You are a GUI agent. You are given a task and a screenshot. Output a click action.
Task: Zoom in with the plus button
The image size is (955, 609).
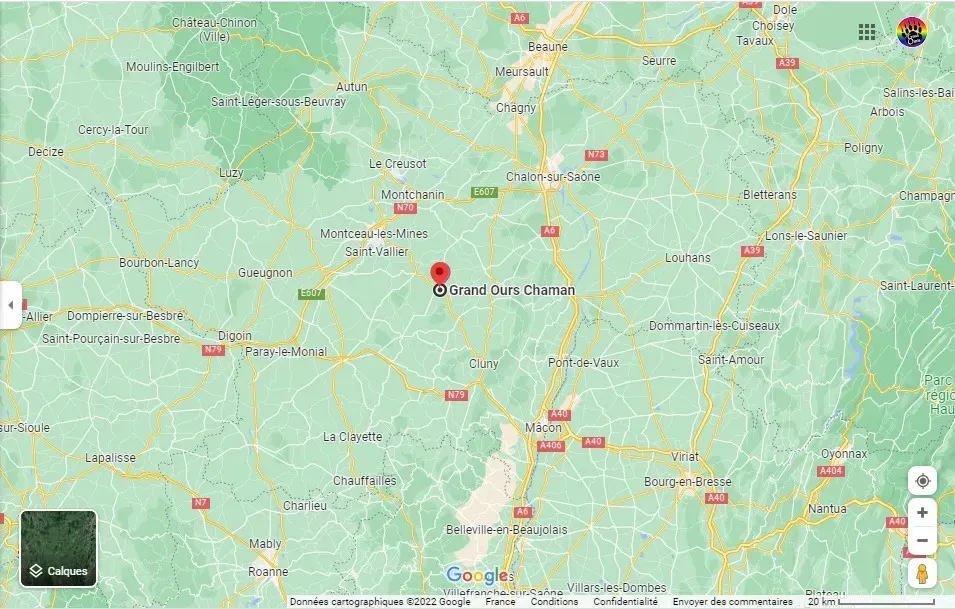coord(922,513)
